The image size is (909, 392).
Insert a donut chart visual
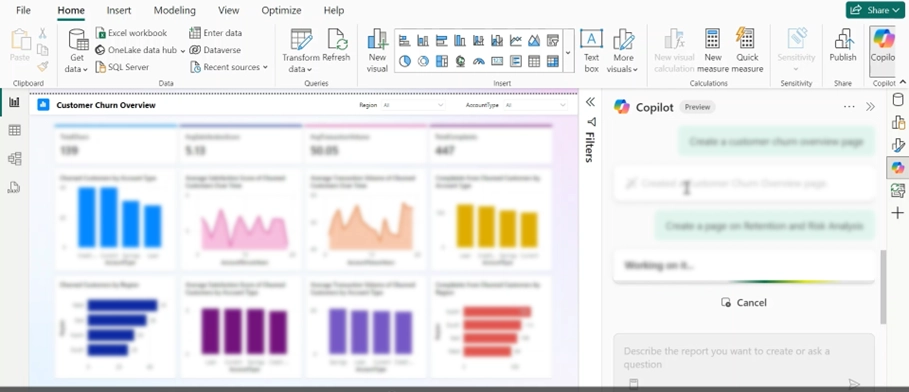pyautogui.click(x=423, y=60)
